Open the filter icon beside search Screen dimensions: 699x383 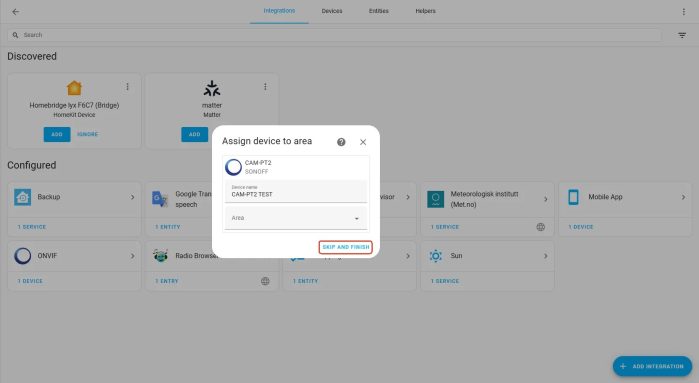[x=682, y=35]
